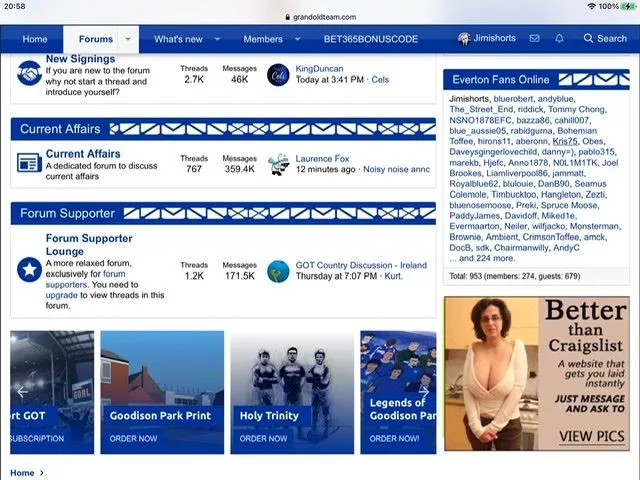Go to the Home nav tab
This screenshot has height=480, width=640.
click(x=35, y=40)
